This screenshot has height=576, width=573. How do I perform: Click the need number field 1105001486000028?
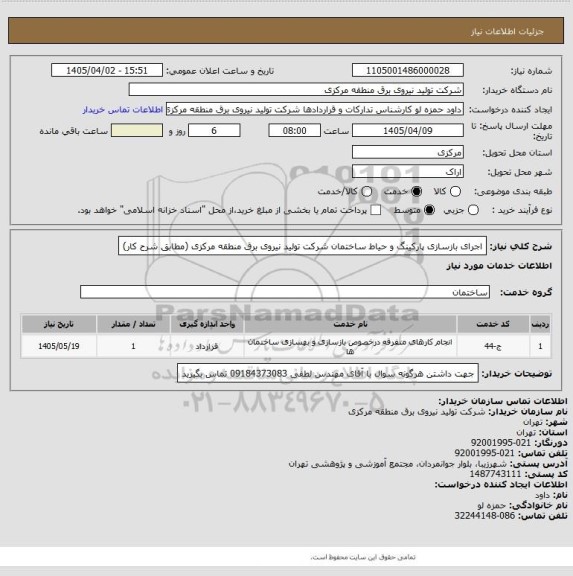(408, 70)
